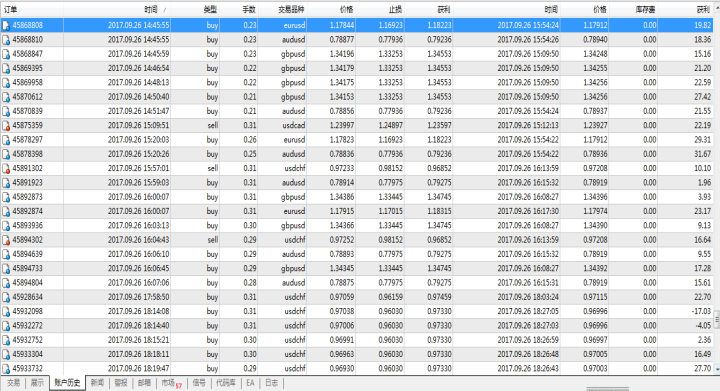Click the profit value 19.82

tap(703, 25)
